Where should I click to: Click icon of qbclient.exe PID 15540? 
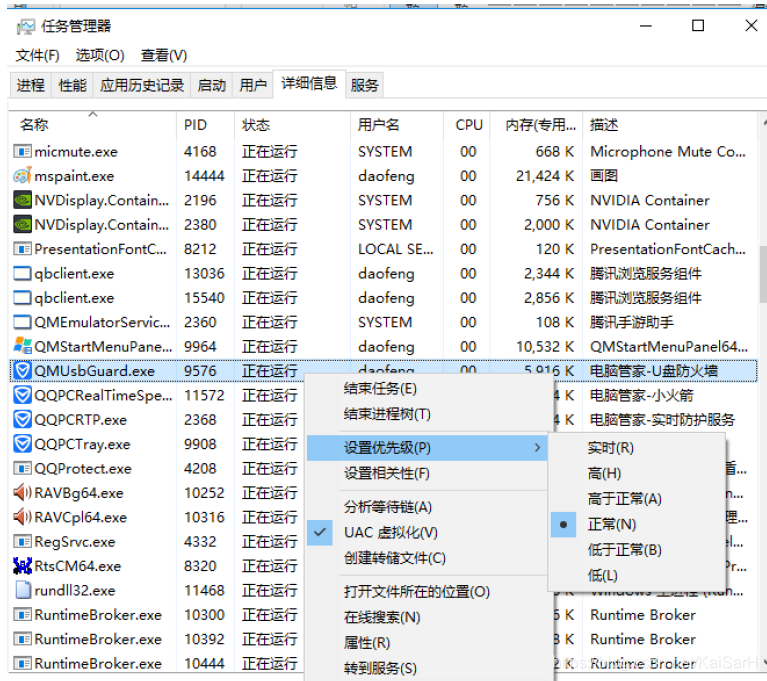tap(22, 298)
